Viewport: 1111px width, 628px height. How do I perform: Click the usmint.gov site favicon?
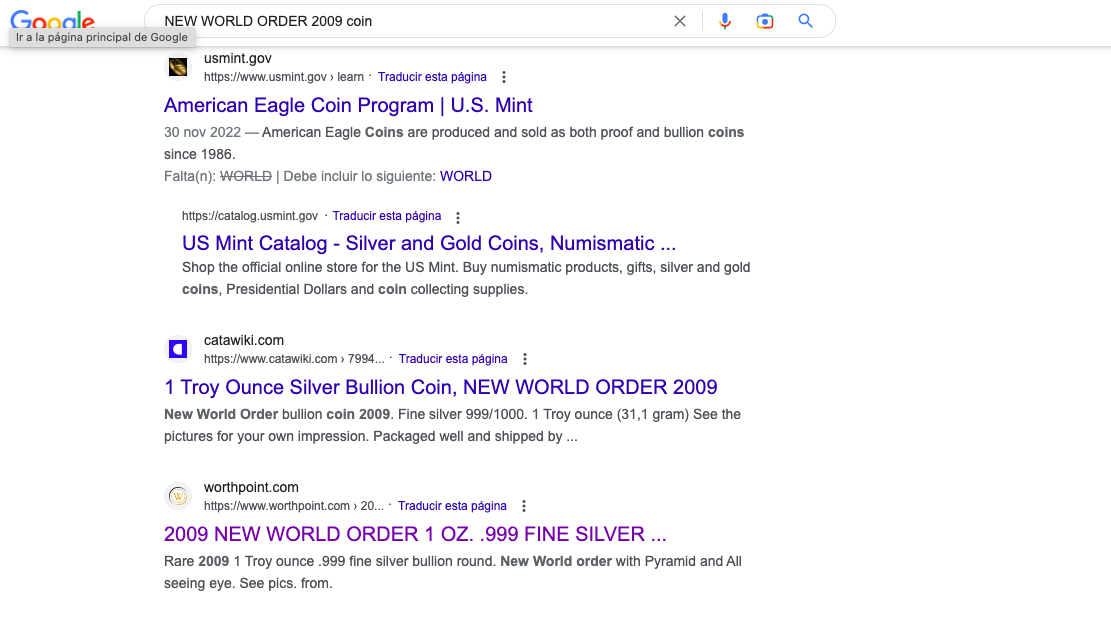pyautogui.click(x=177, y=67)
